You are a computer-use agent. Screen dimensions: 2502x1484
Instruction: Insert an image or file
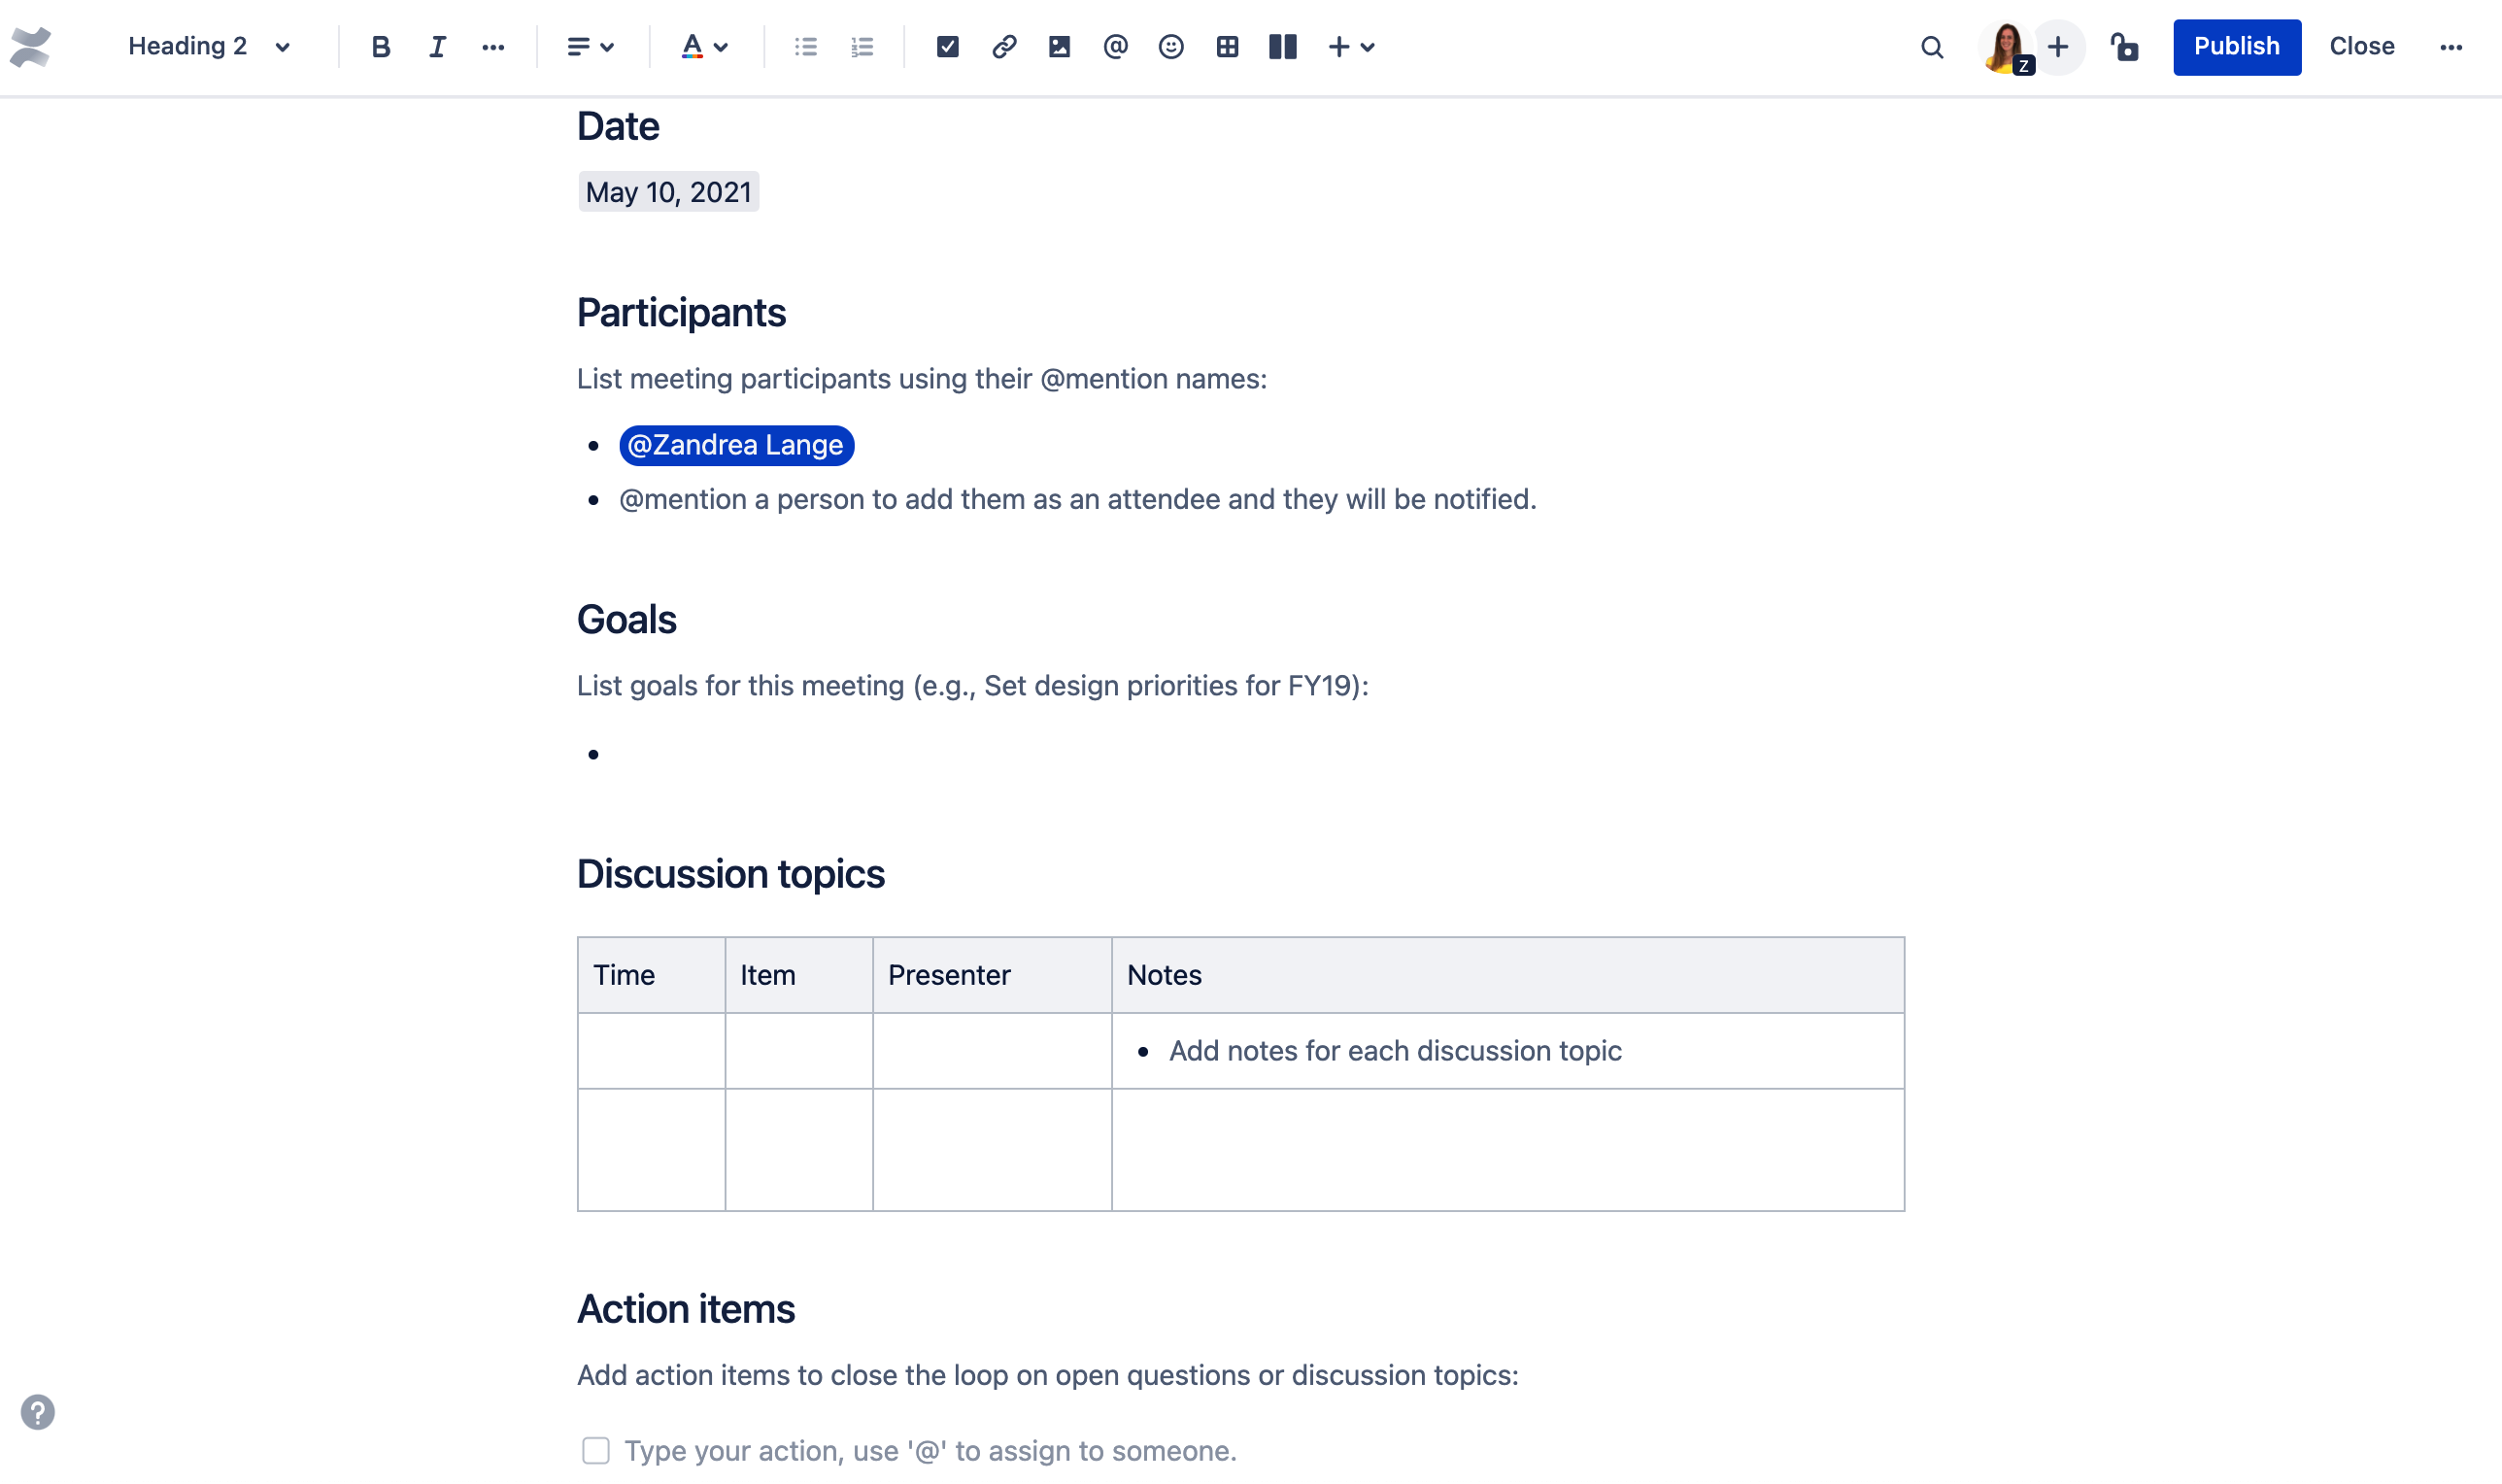click(1060, 46)
